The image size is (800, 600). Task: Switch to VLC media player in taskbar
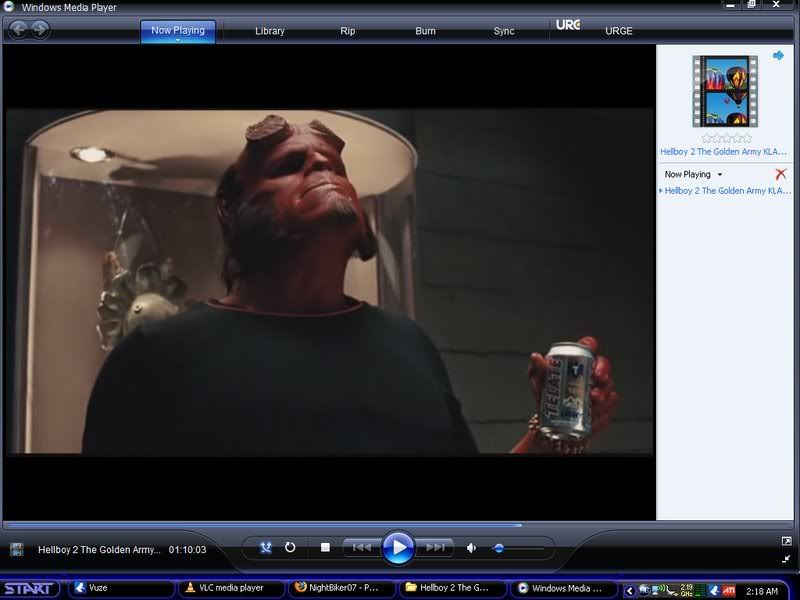pos(232,588)
